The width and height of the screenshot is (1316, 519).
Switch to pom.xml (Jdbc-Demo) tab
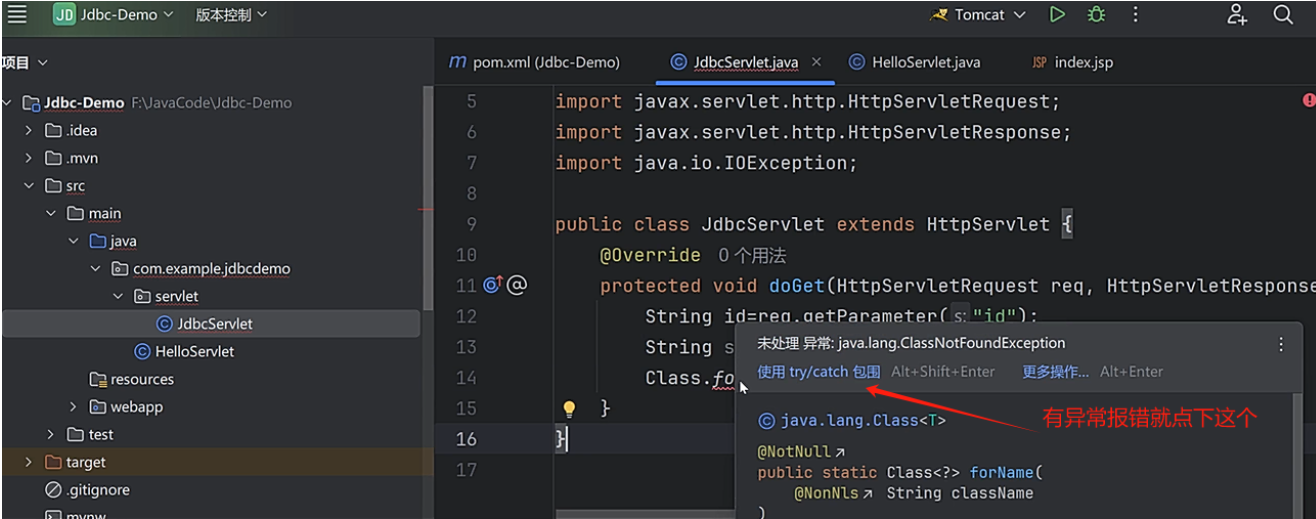(534, 62)
